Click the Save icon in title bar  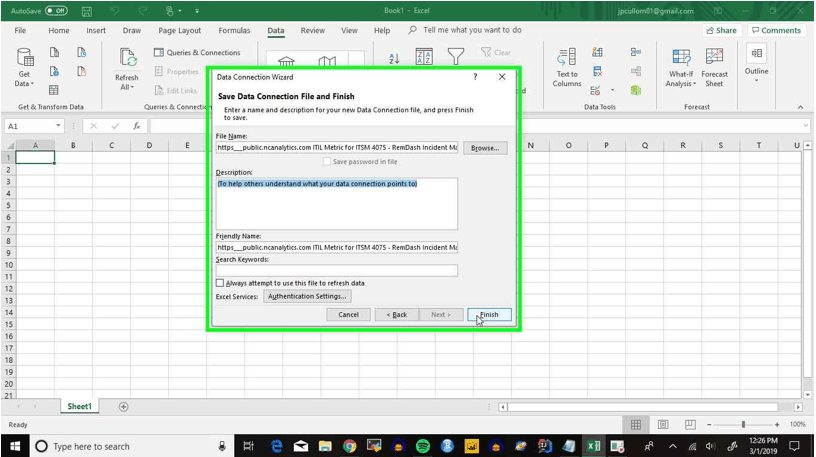pyautogui.click(x=87, y=11)
